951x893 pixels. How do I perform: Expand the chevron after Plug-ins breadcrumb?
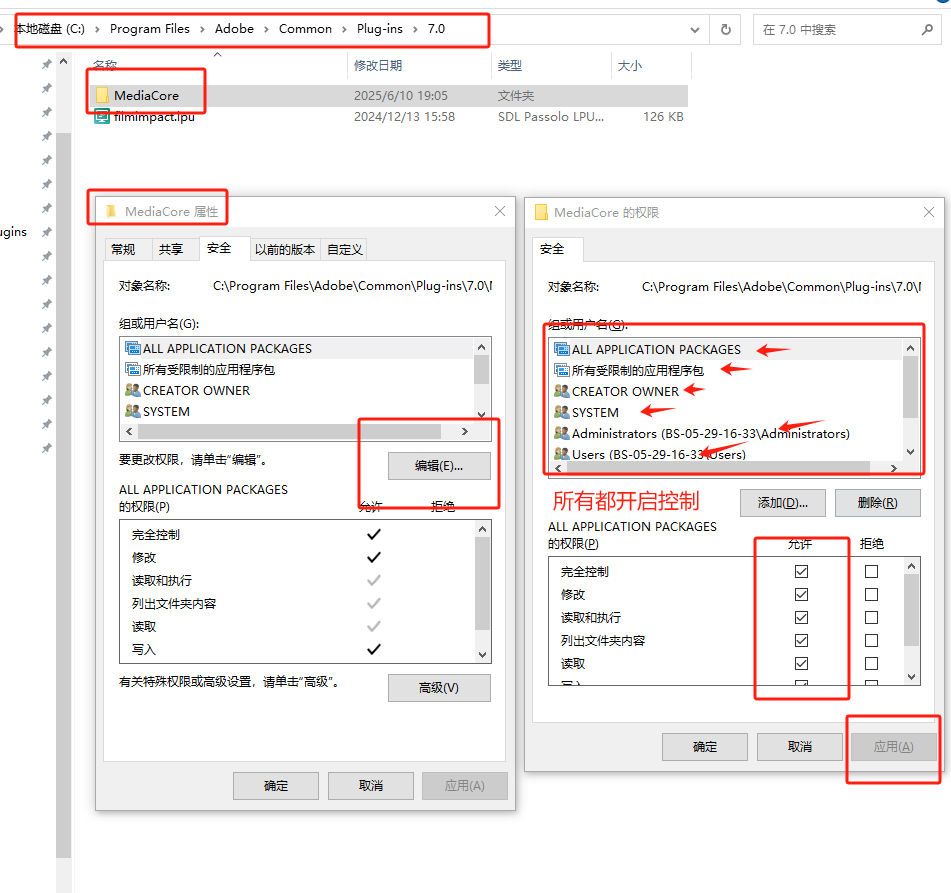point(415,29)
